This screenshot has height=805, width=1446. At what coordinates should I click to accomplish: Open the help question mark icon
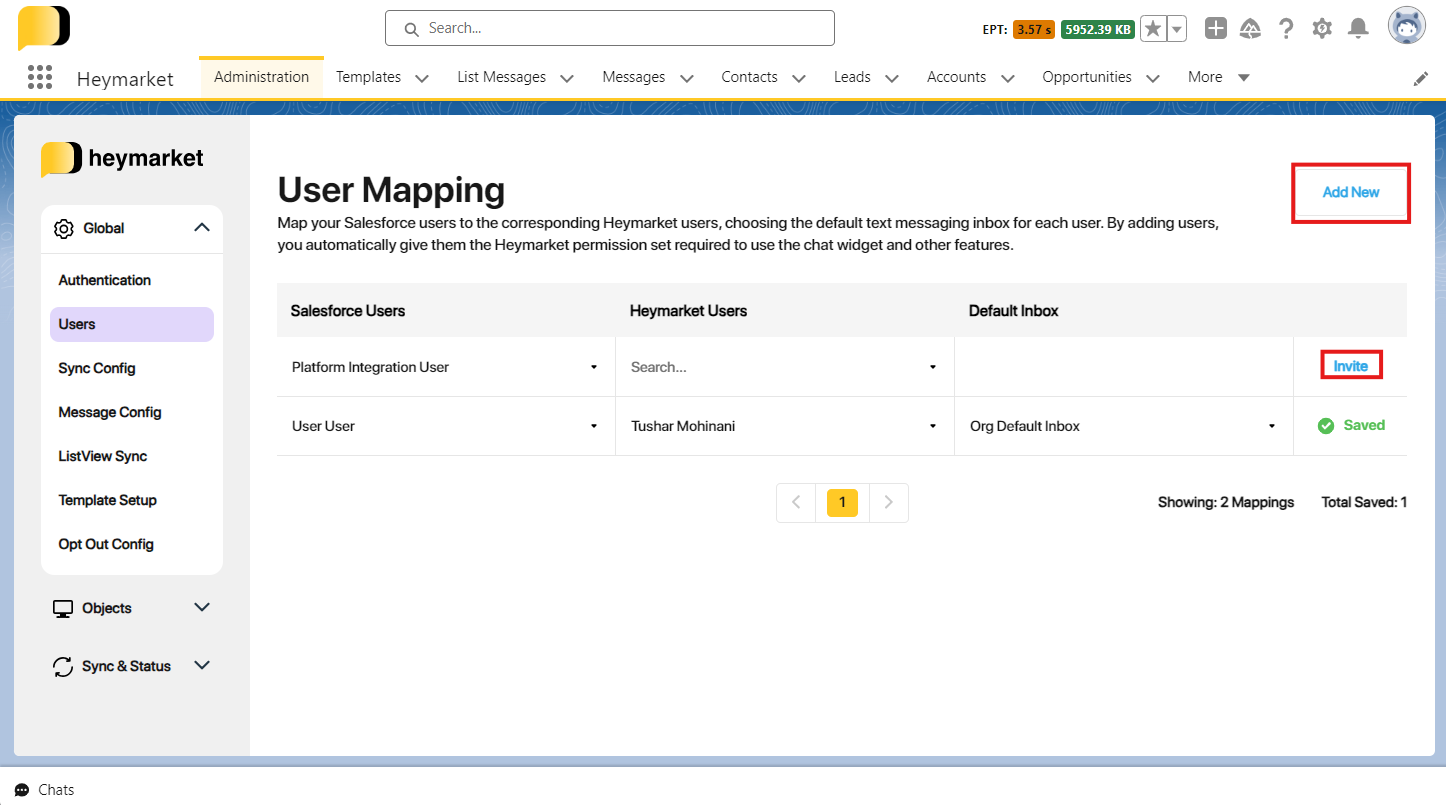1286,28
